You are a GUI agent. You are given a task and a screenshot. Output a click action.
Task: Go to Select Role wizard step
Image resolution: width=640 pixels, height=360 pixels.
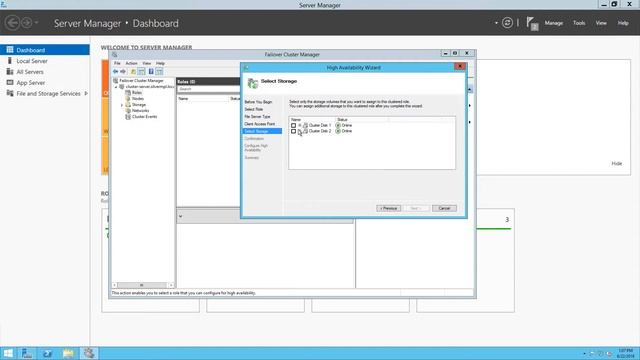coord(253,109)
